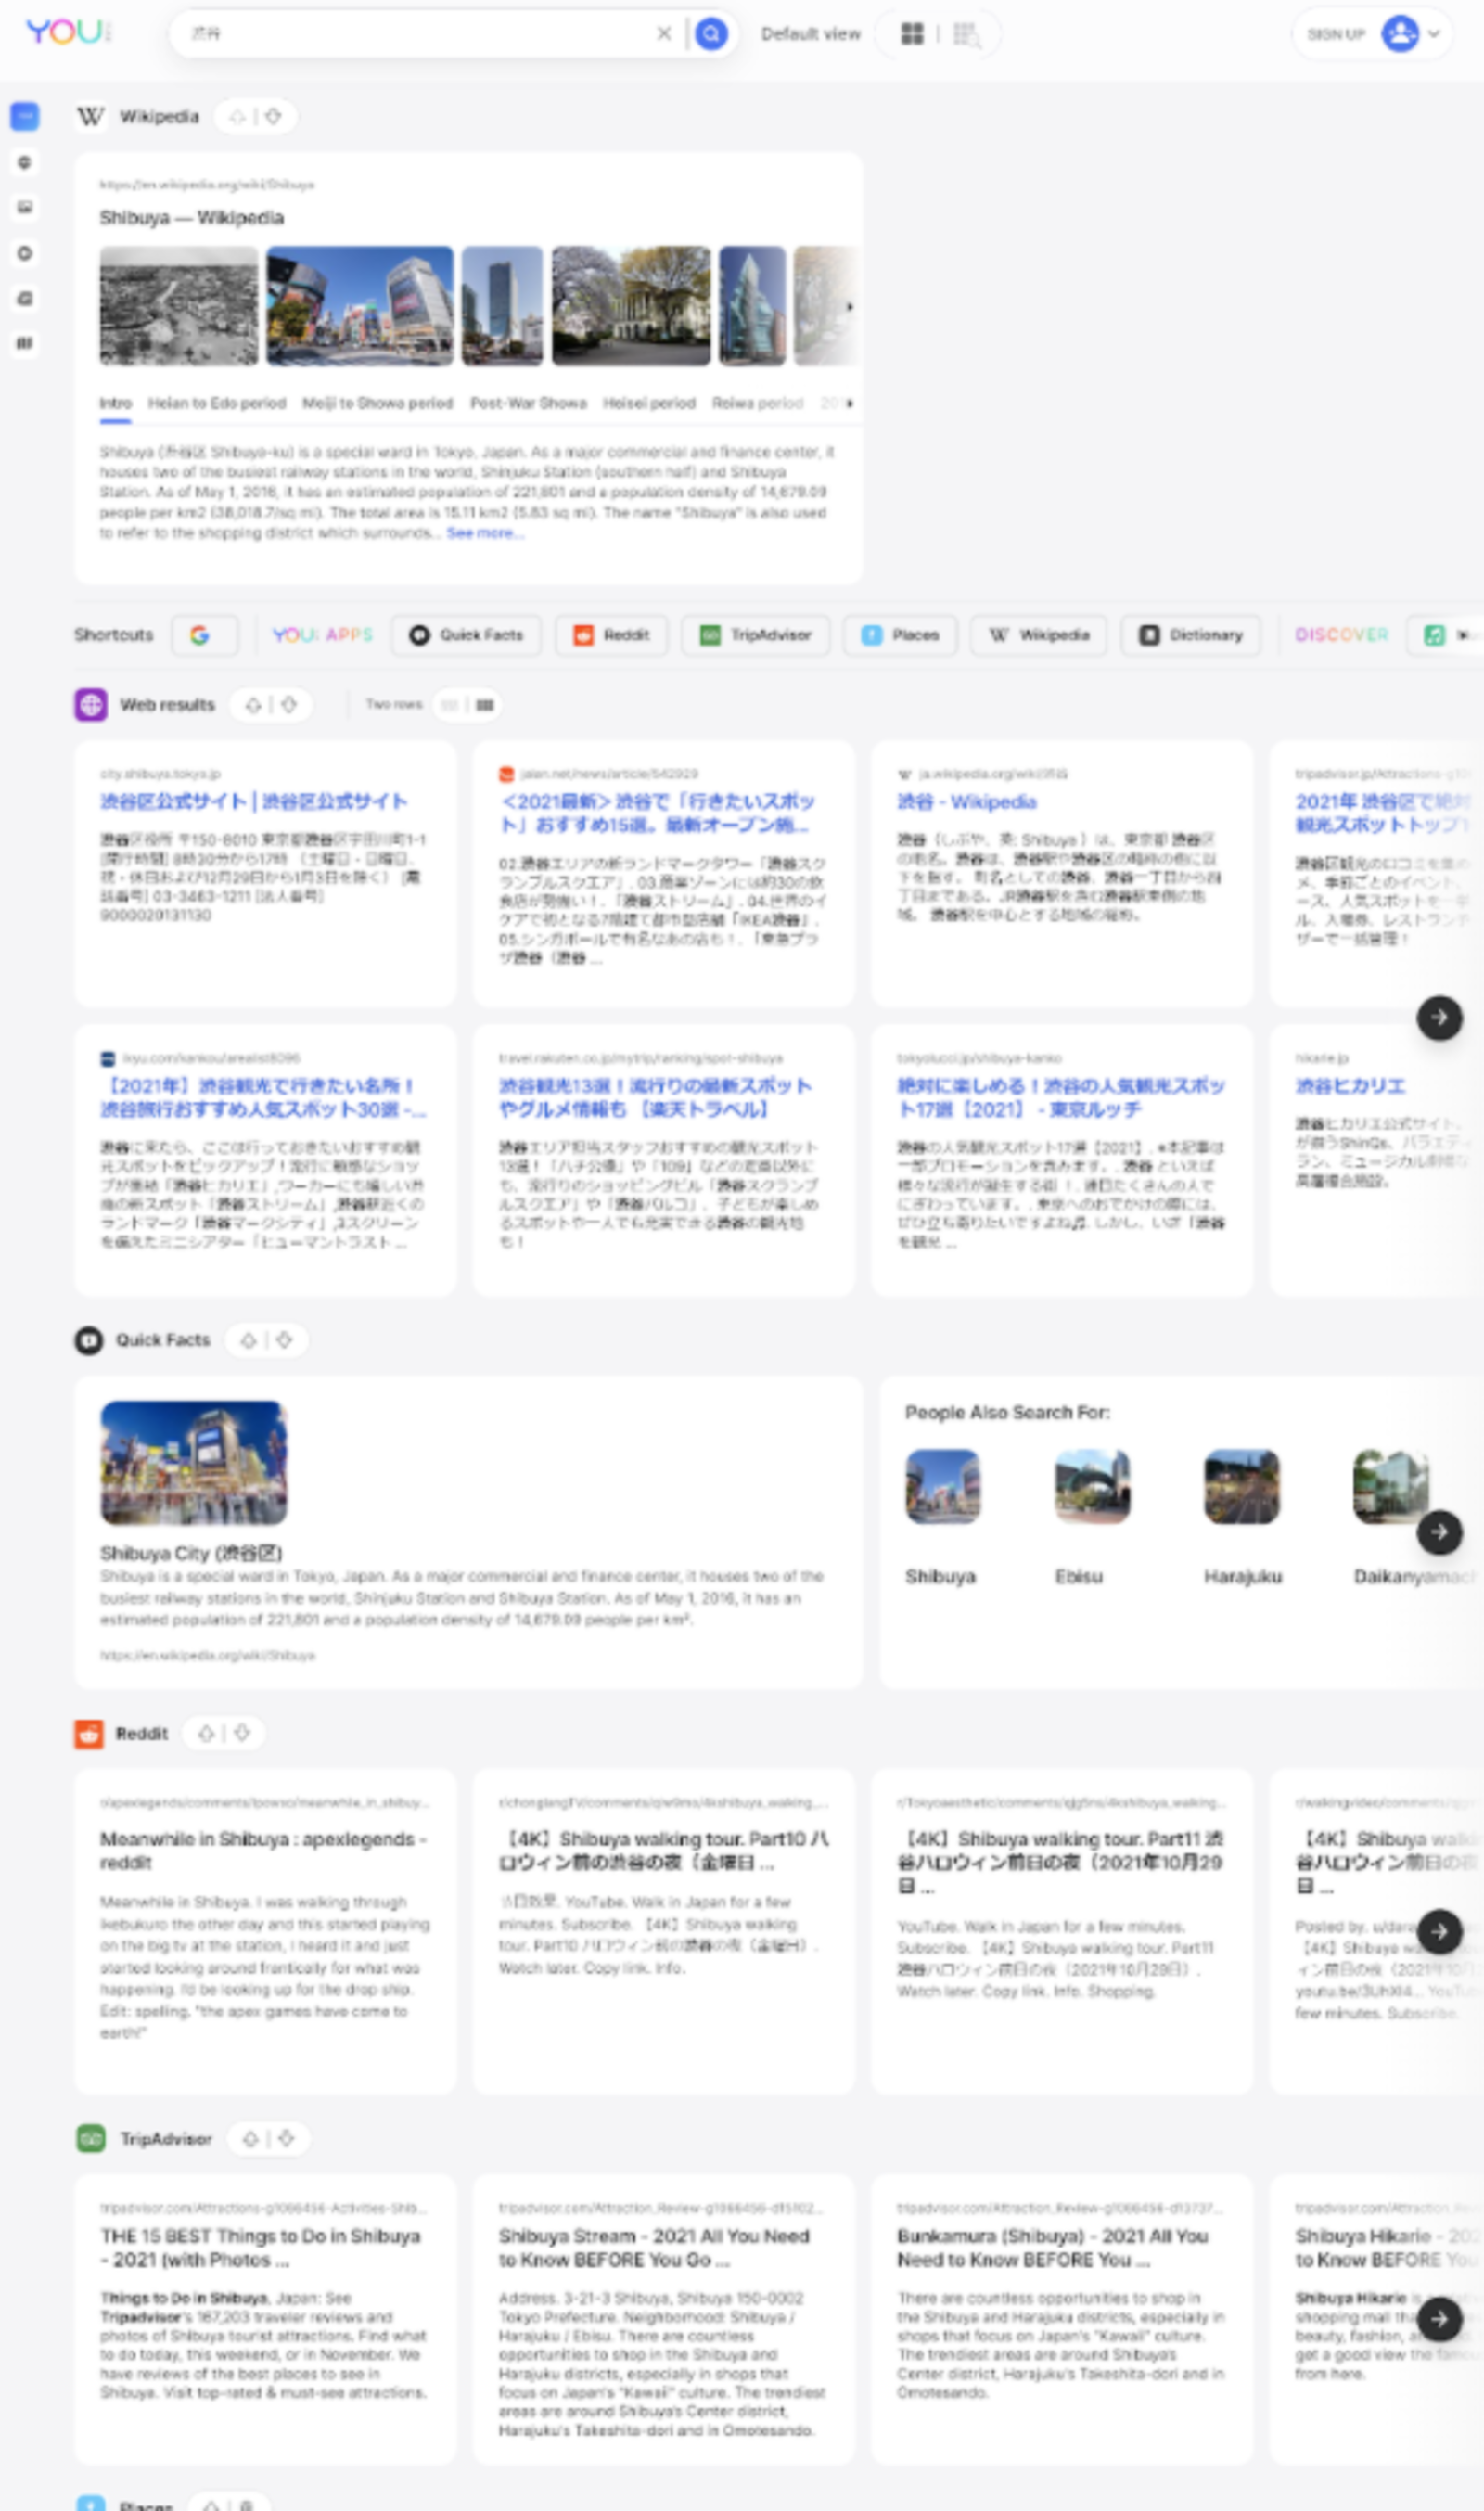Screen dimensions: 1484x2511
Task: Click the SIGN UP button
Action: point(1335,34)
